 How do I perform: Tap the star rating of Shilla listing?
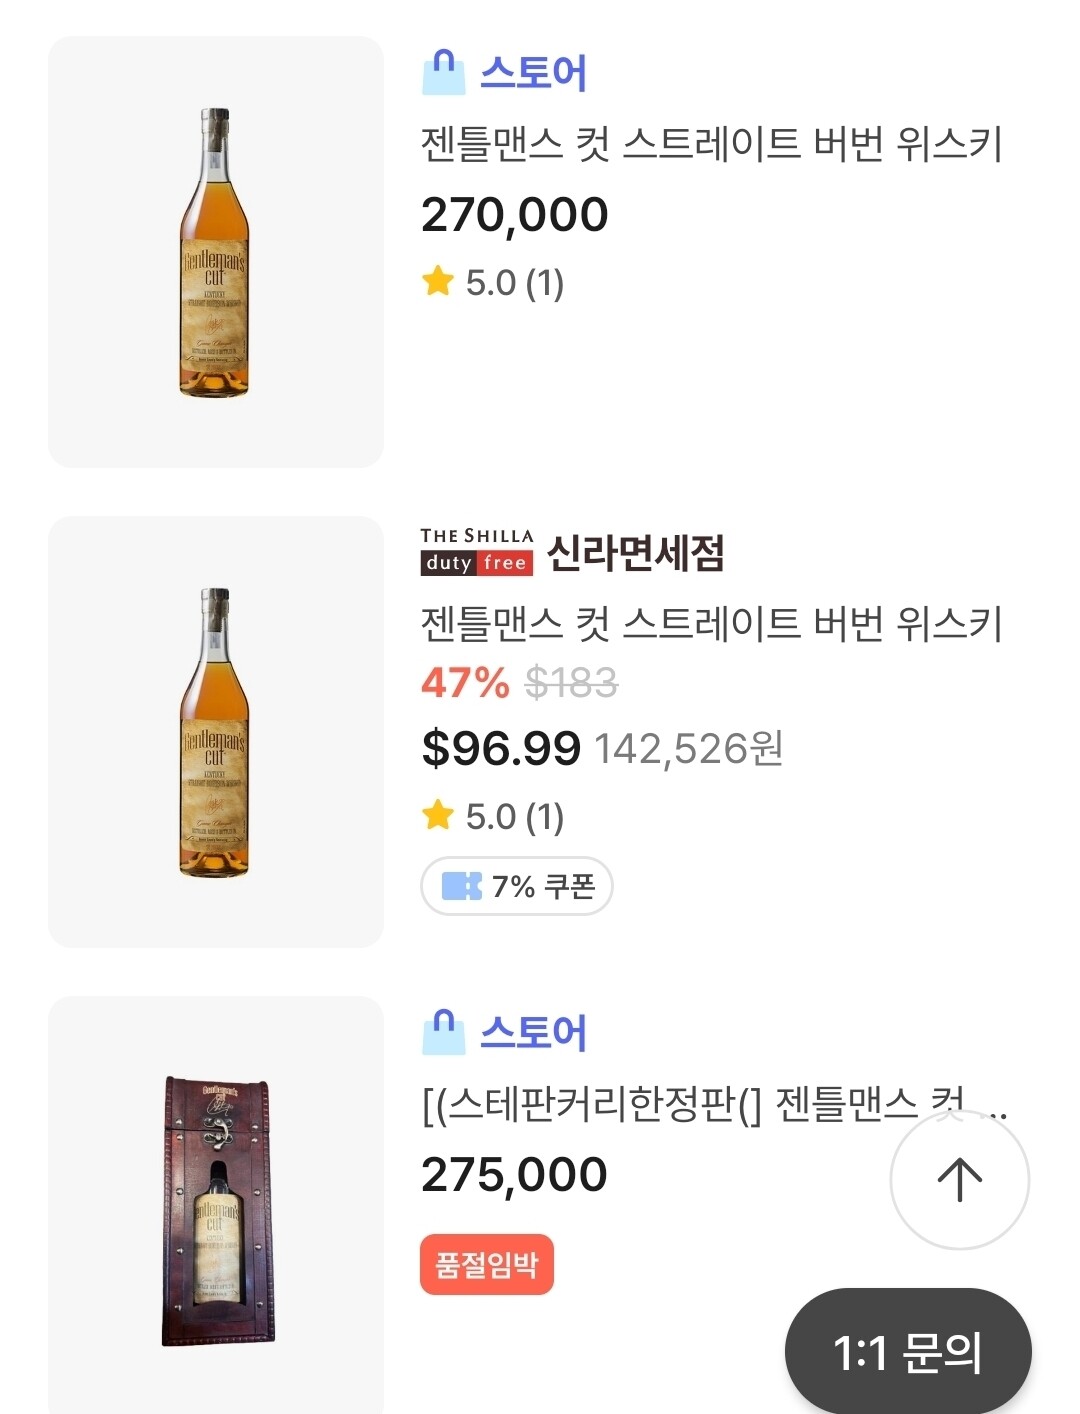493,817
